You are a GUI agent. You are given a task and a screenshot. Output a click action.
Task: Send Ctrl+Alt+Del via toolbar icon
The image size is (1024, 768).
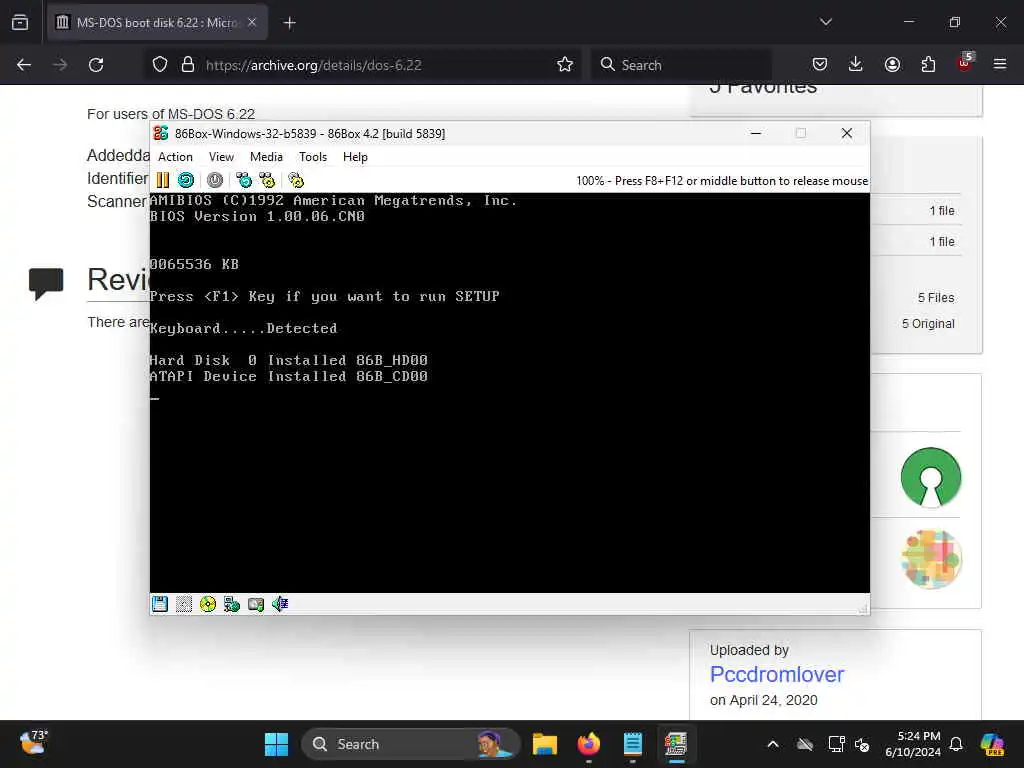(x=244, y=180)
